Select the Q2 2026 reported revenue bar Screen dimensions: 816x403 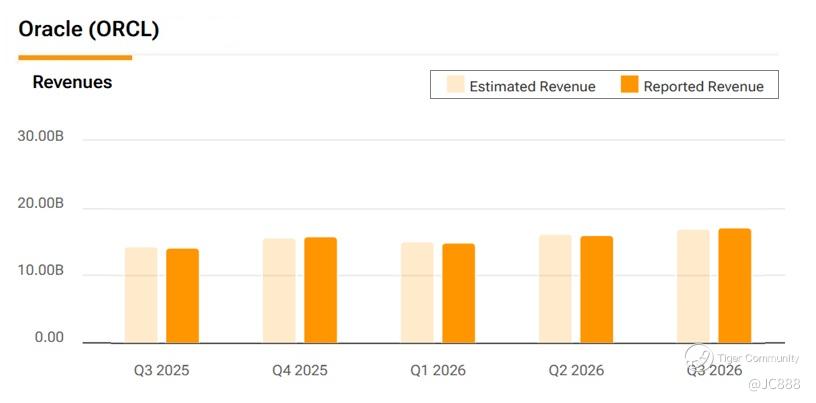[x=597, y=289]
